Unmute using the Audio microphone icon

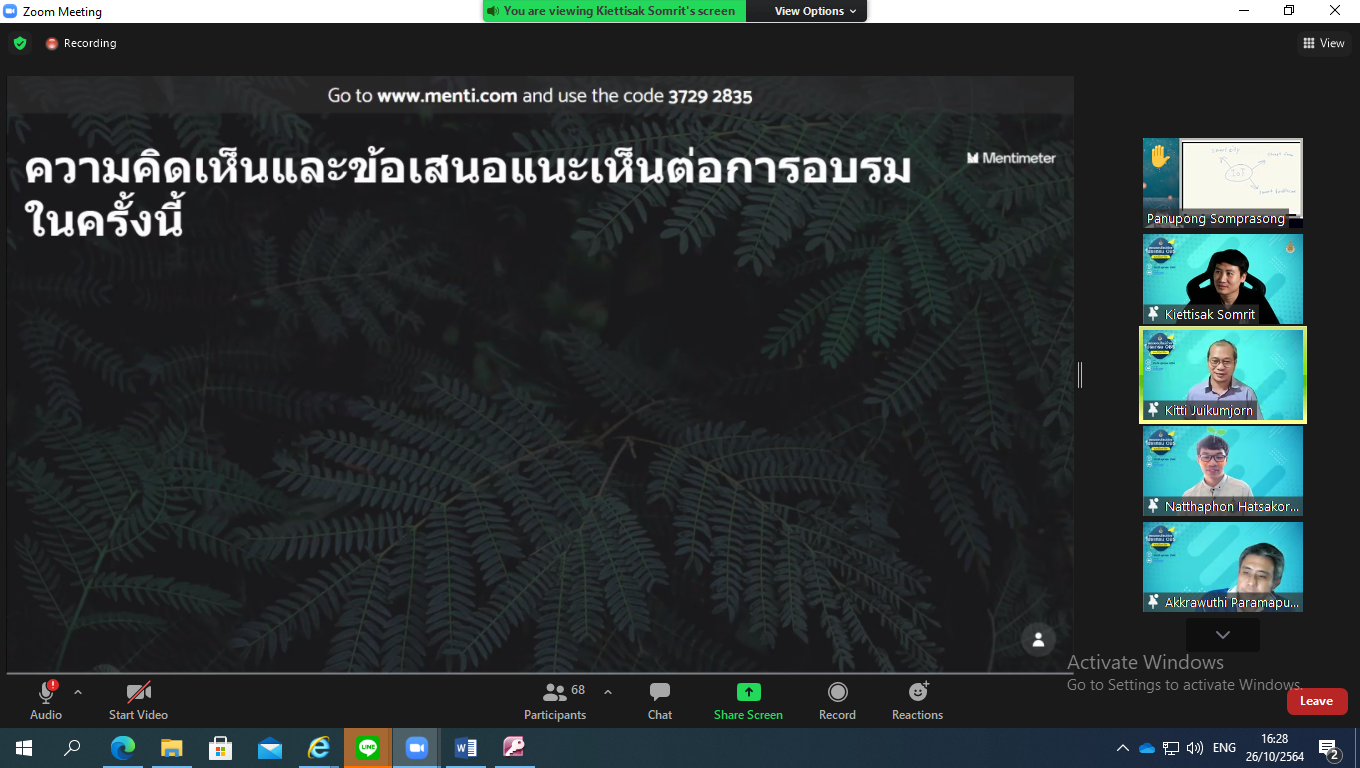(x=46, y=692)
